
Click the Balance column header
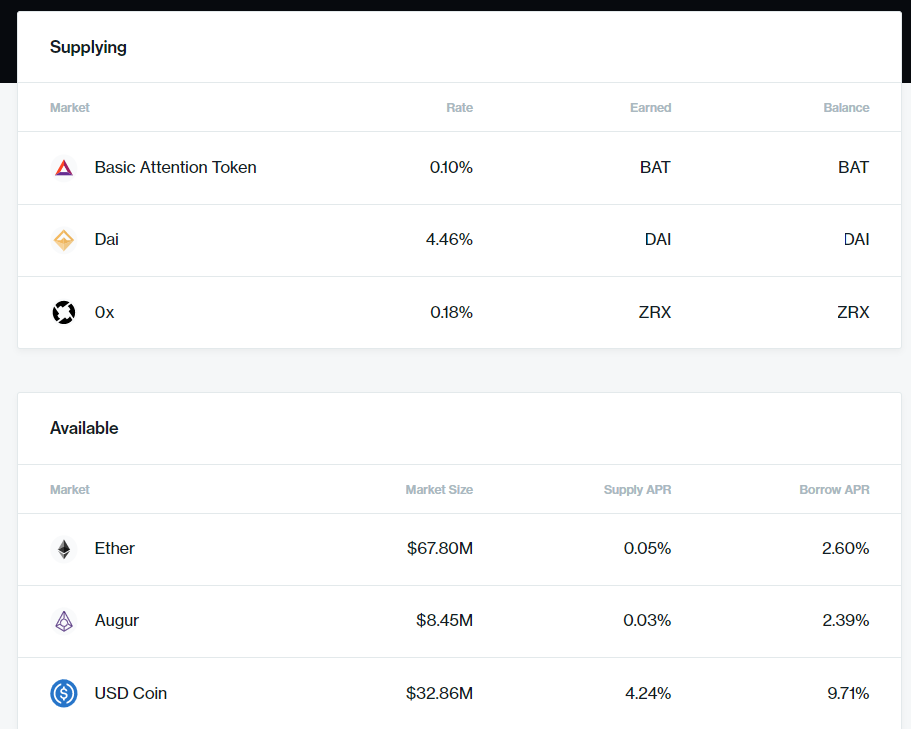847,107
